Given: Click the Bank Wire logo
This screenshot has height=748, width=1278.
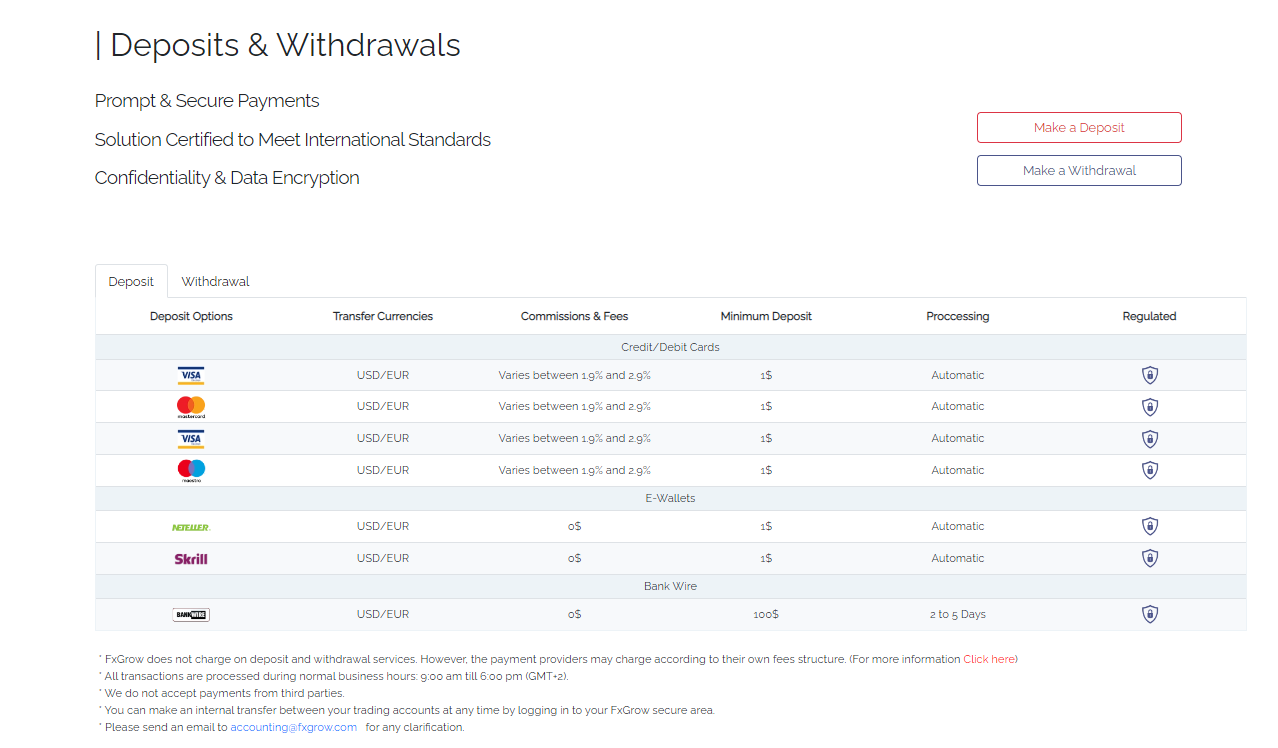Looking at the screenshot, I should tap(191, 615).
